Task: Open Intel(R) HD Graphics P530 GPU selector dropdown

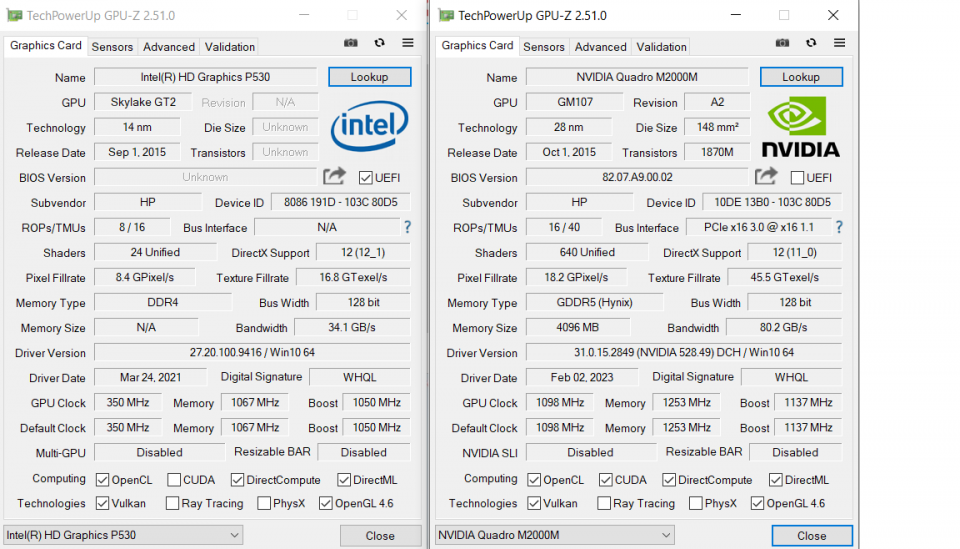Action: (123, 535)
